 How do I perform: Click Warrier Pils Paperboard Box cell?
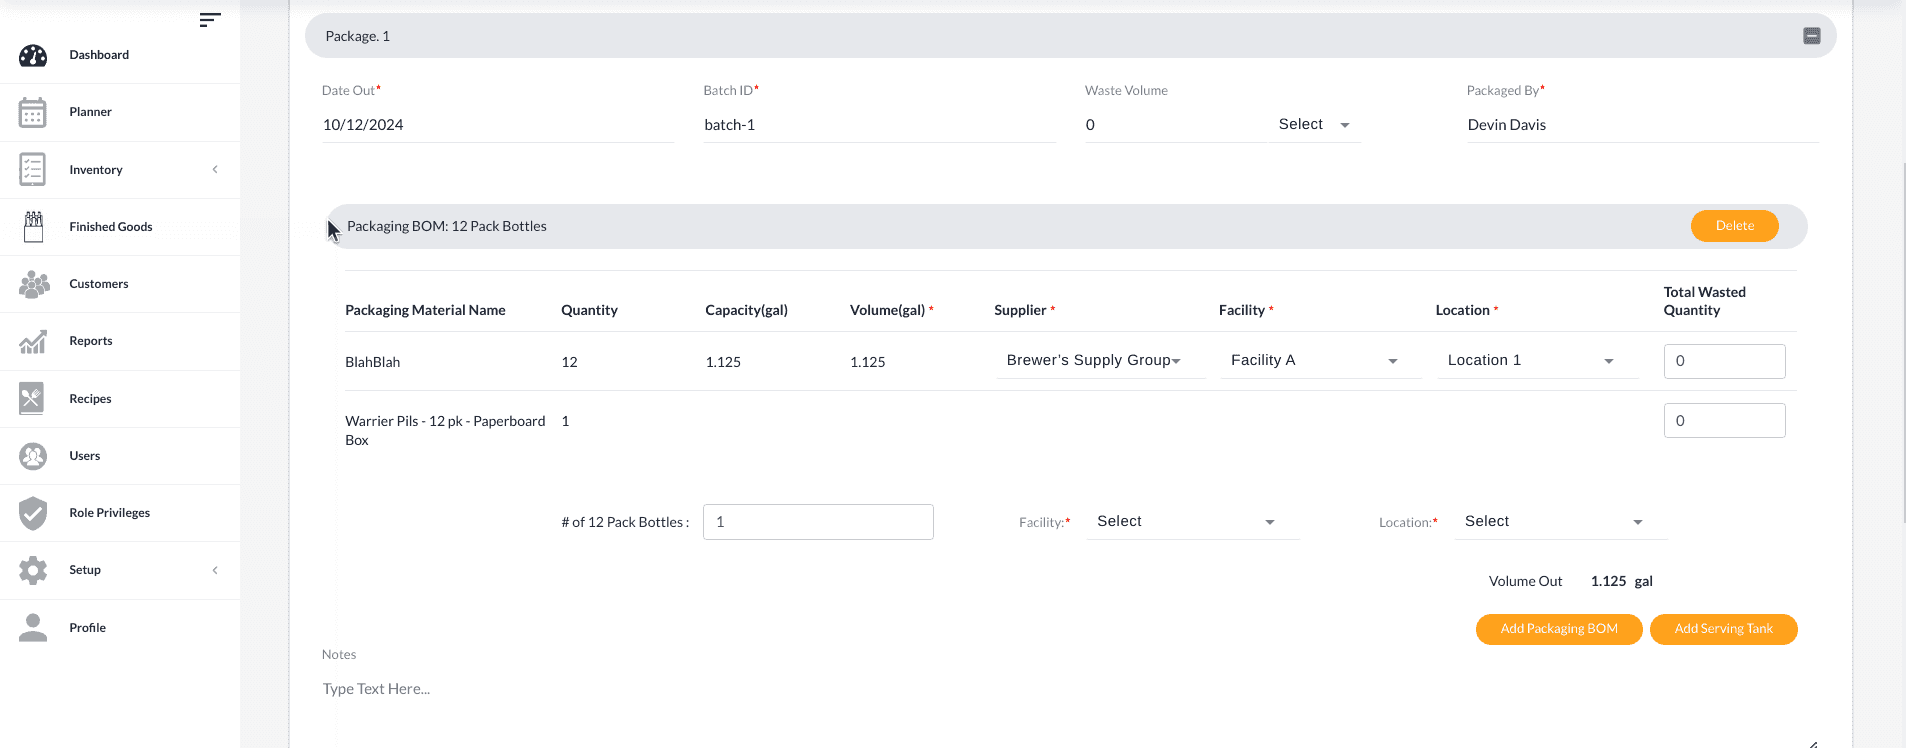click(445, 431)
